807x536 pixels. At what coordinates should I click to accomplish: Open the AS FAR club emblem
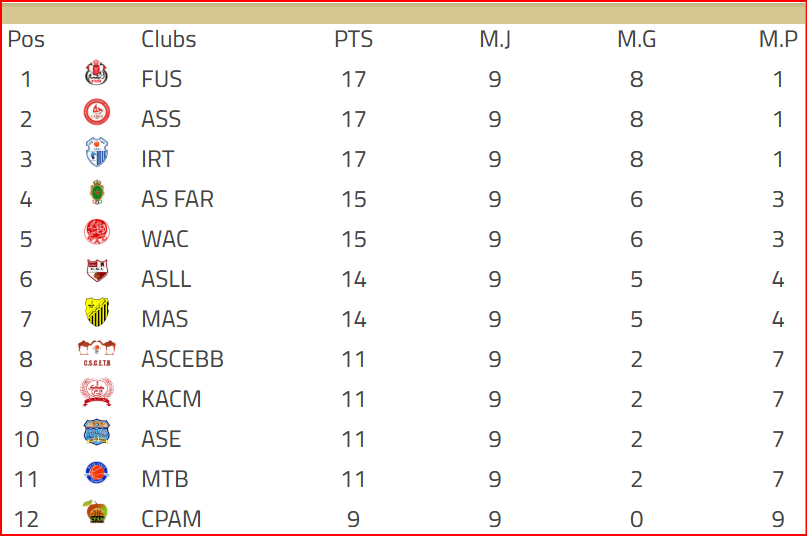pos(97,192)
